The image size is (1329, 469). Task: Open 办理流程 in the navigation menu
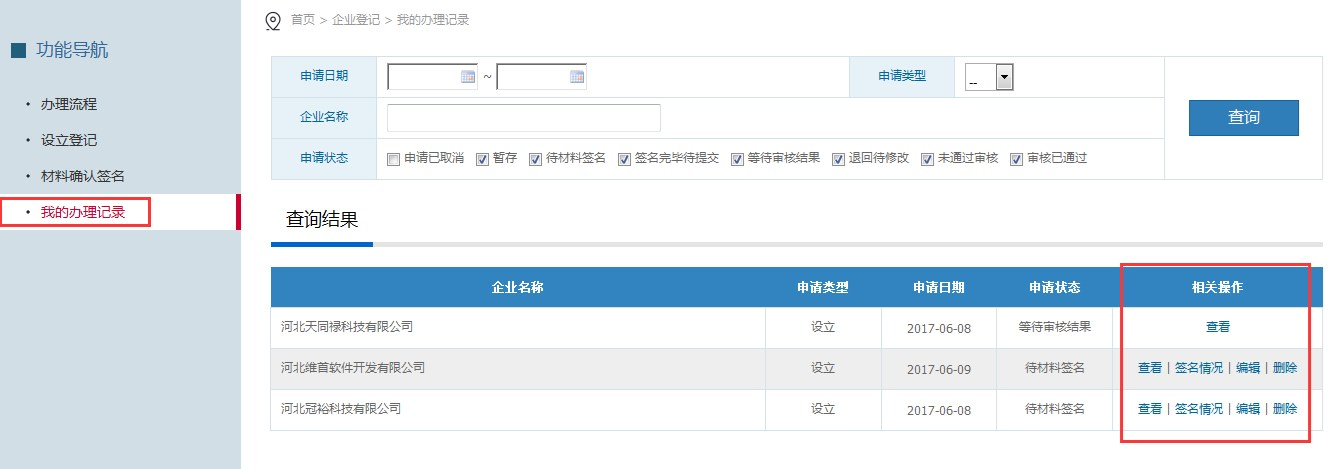point(68,104)
